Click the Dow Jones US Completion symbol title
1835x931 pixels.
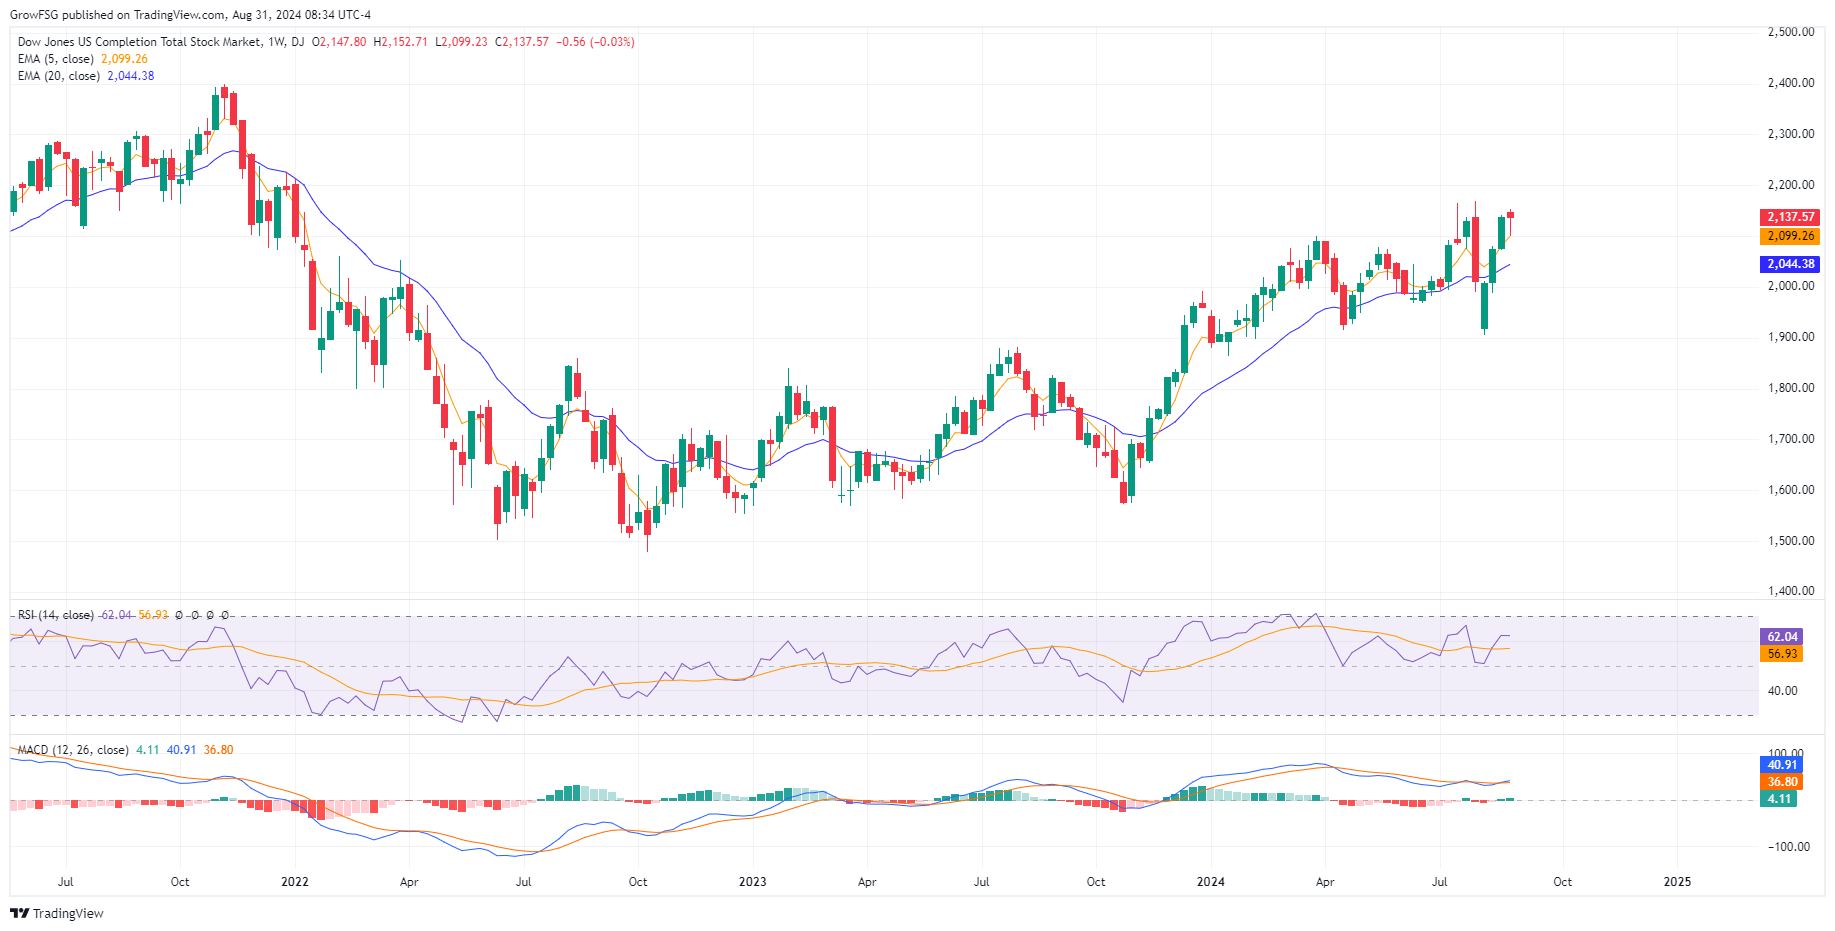tap(138, 42)
